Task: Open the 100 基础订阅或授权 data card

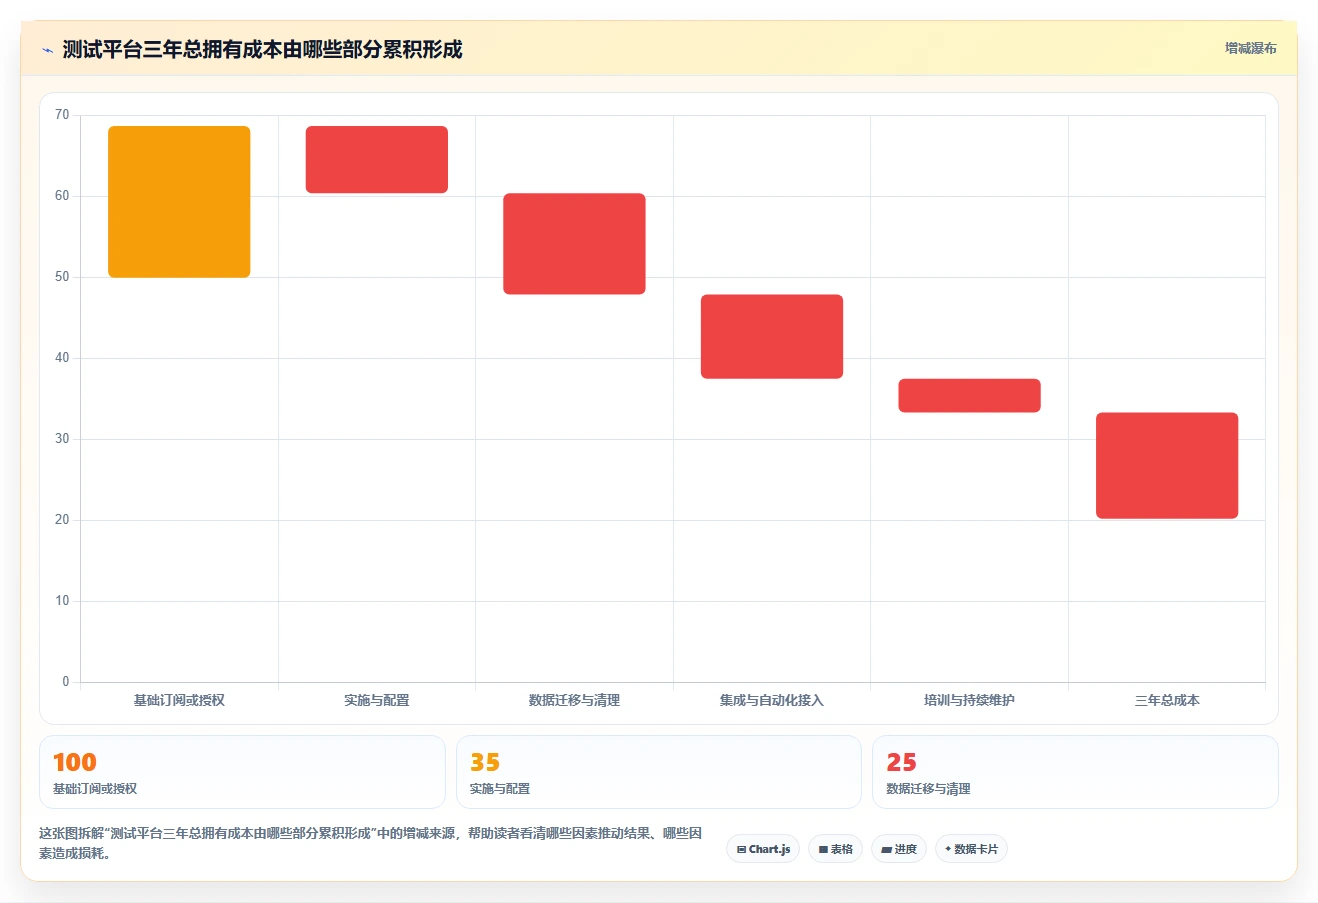Action: (x=242, y=772)
